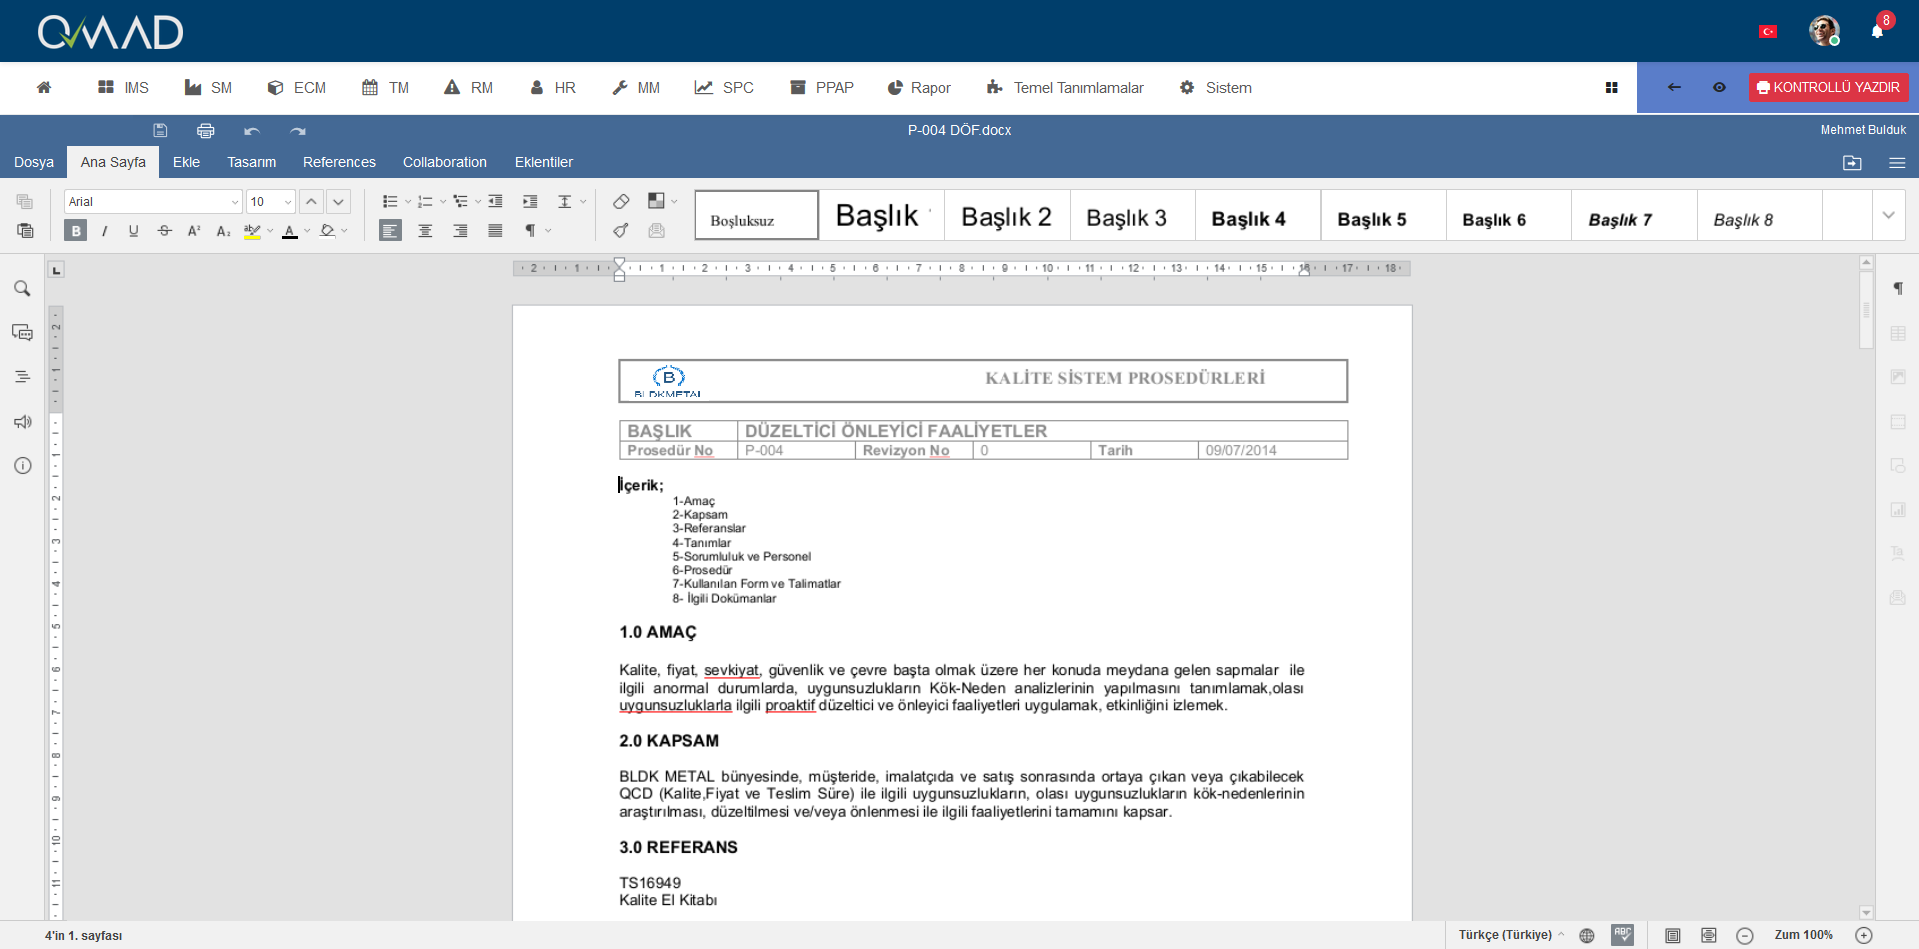
Task: Activate the text-to-speech reader icon
Action: [x=22, y=422]
